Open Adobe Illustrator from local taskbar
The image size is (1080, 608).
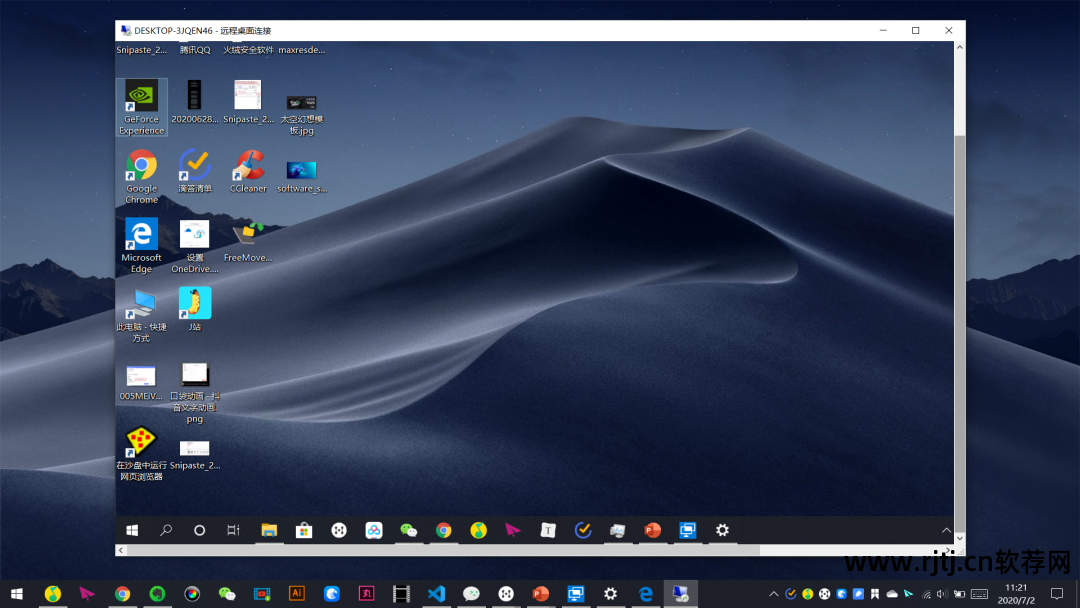296,593
